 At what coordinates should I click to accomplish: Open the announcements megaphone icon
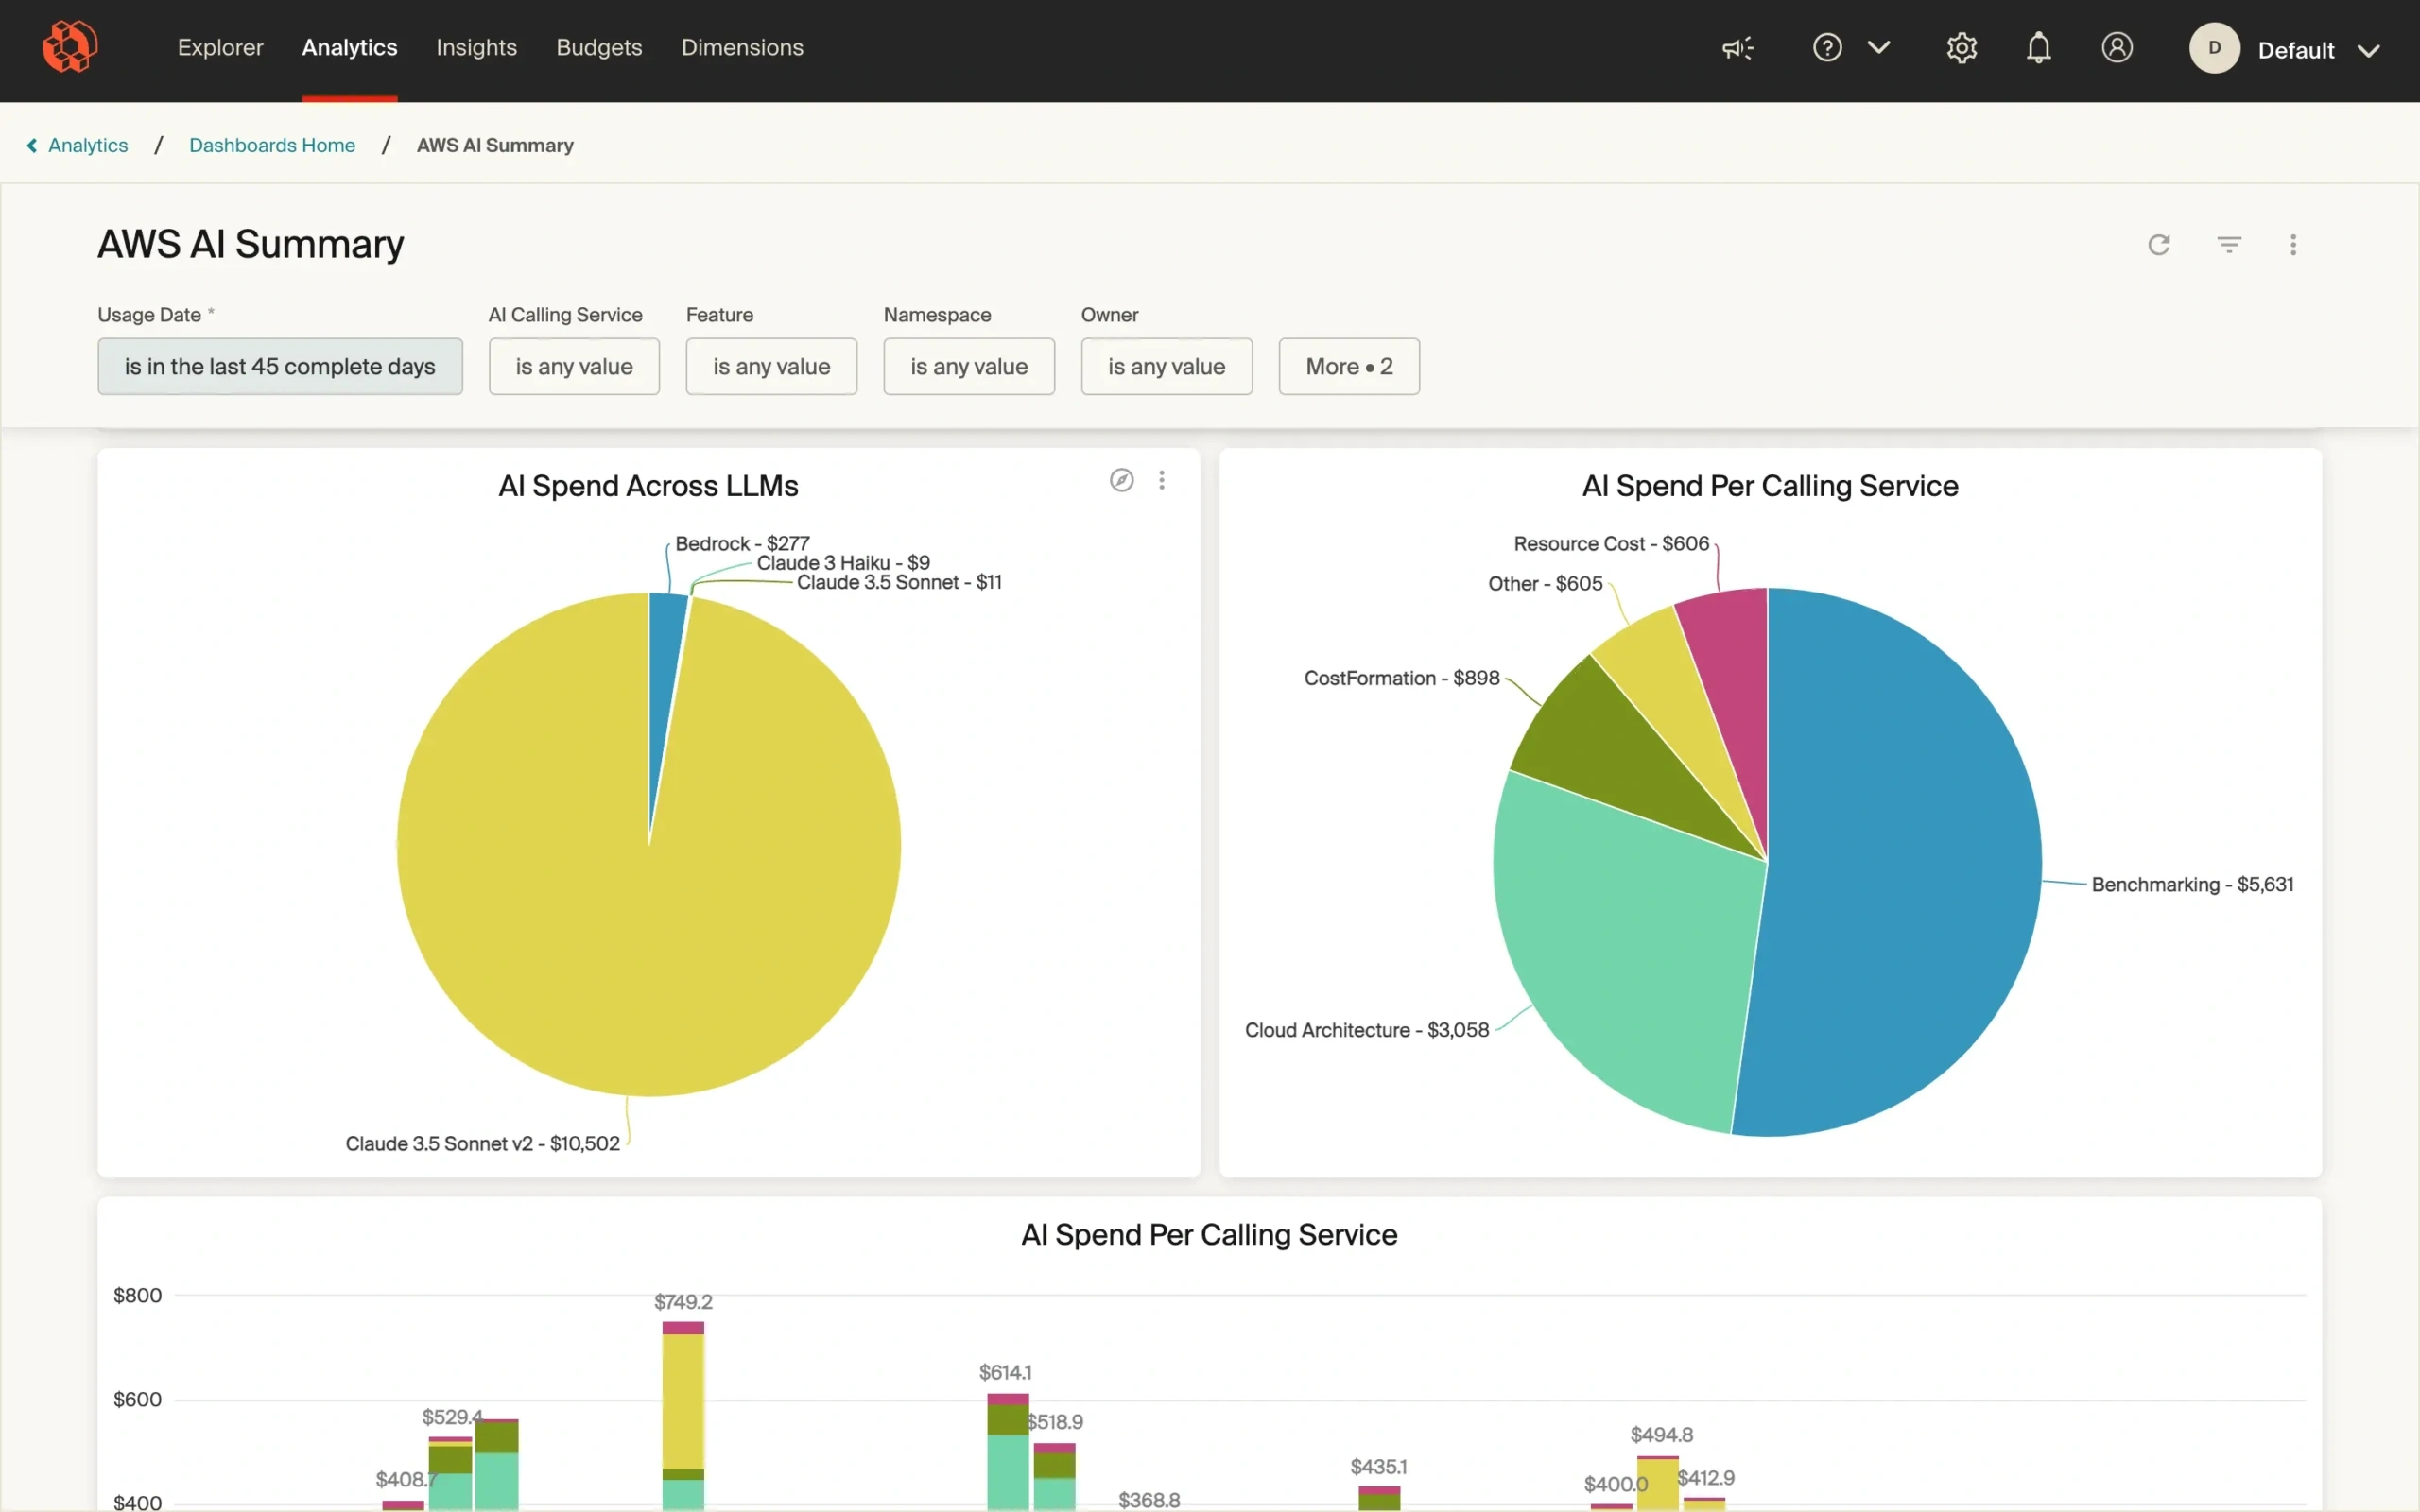(1737, 48)
